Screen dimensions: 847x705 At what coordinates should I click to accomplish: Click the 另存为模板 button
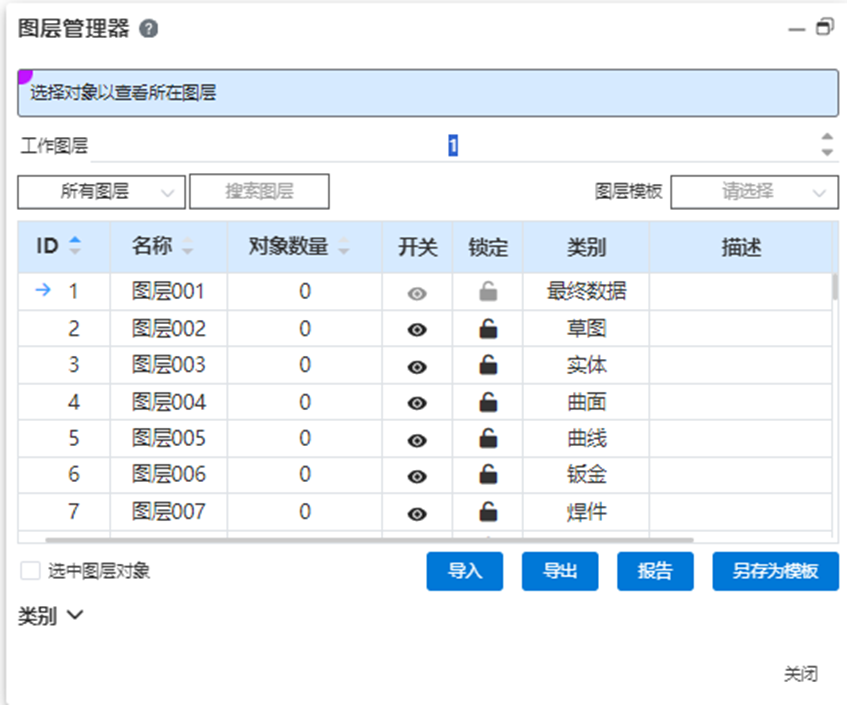click(775, 571)
